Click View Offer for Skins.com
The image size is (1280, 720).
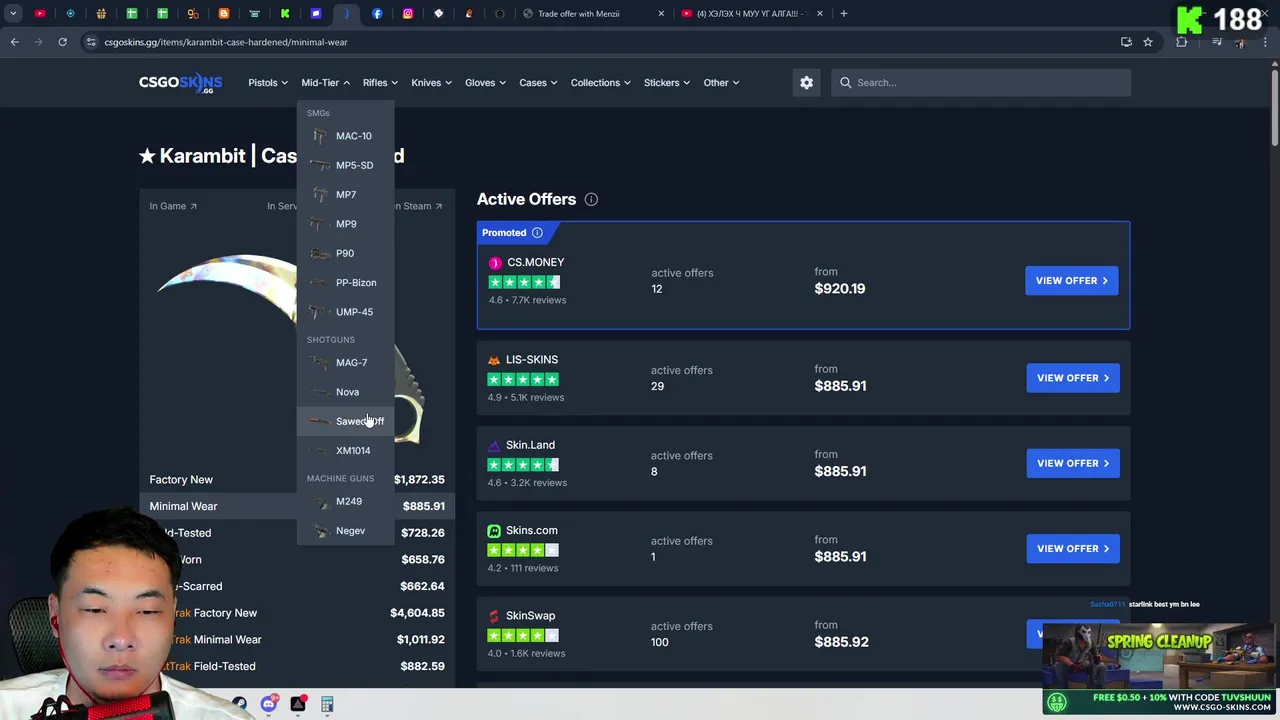1072,549
